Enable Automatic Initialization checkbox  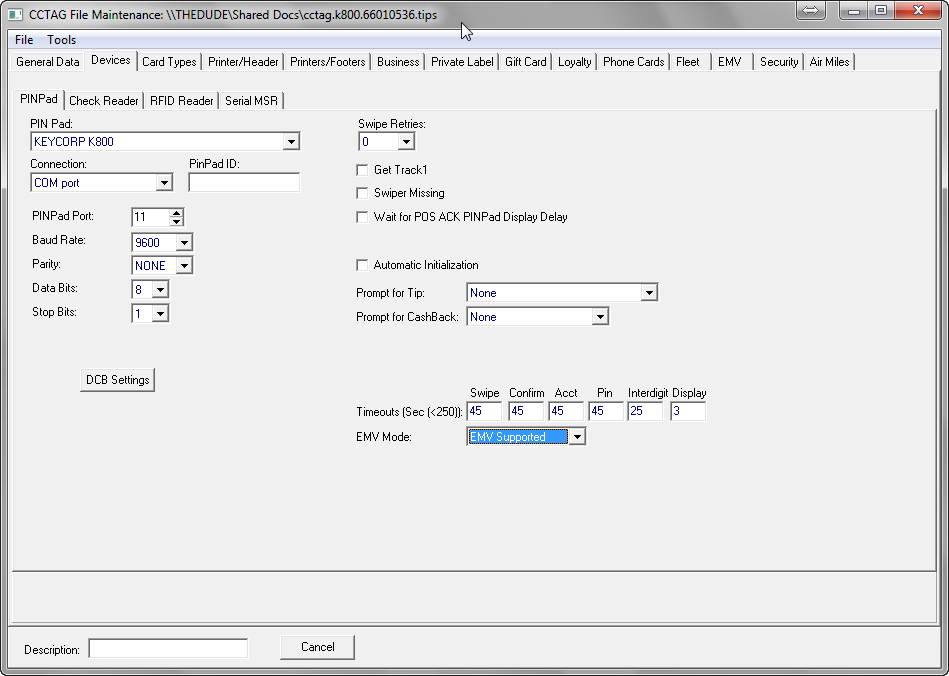tap(363, 265)
